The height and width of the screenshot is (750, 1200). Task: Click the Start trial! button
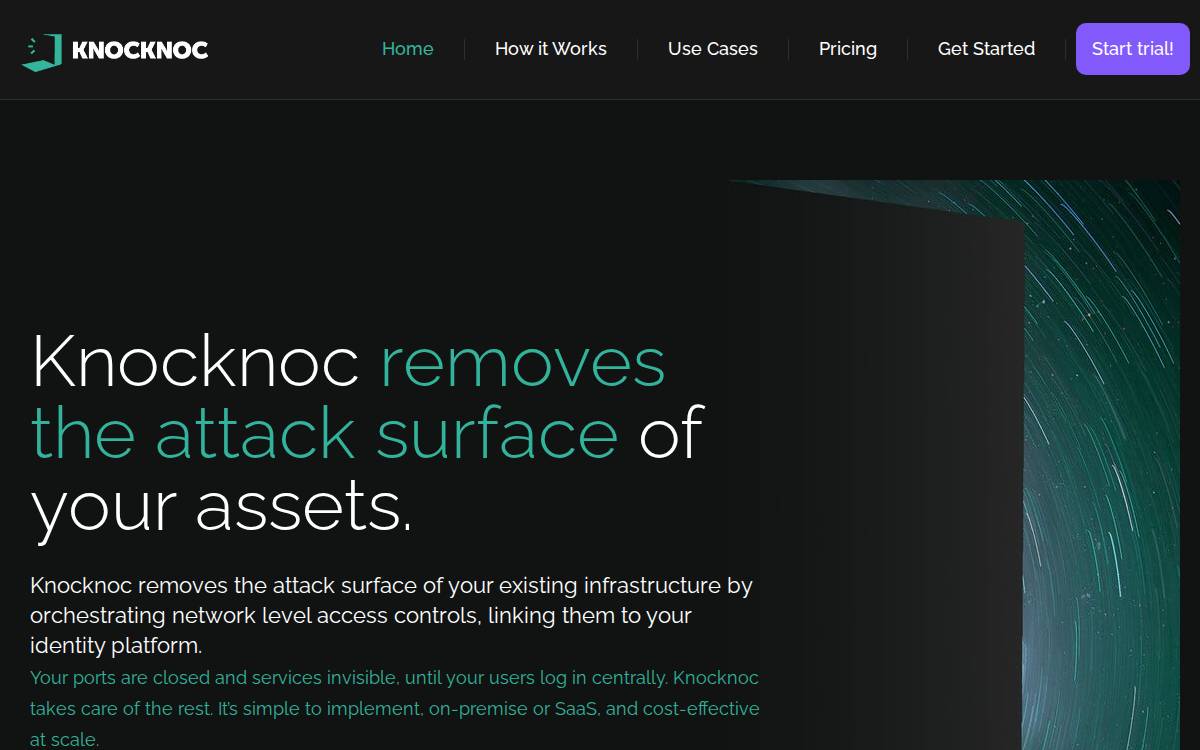click(1133, 49)
